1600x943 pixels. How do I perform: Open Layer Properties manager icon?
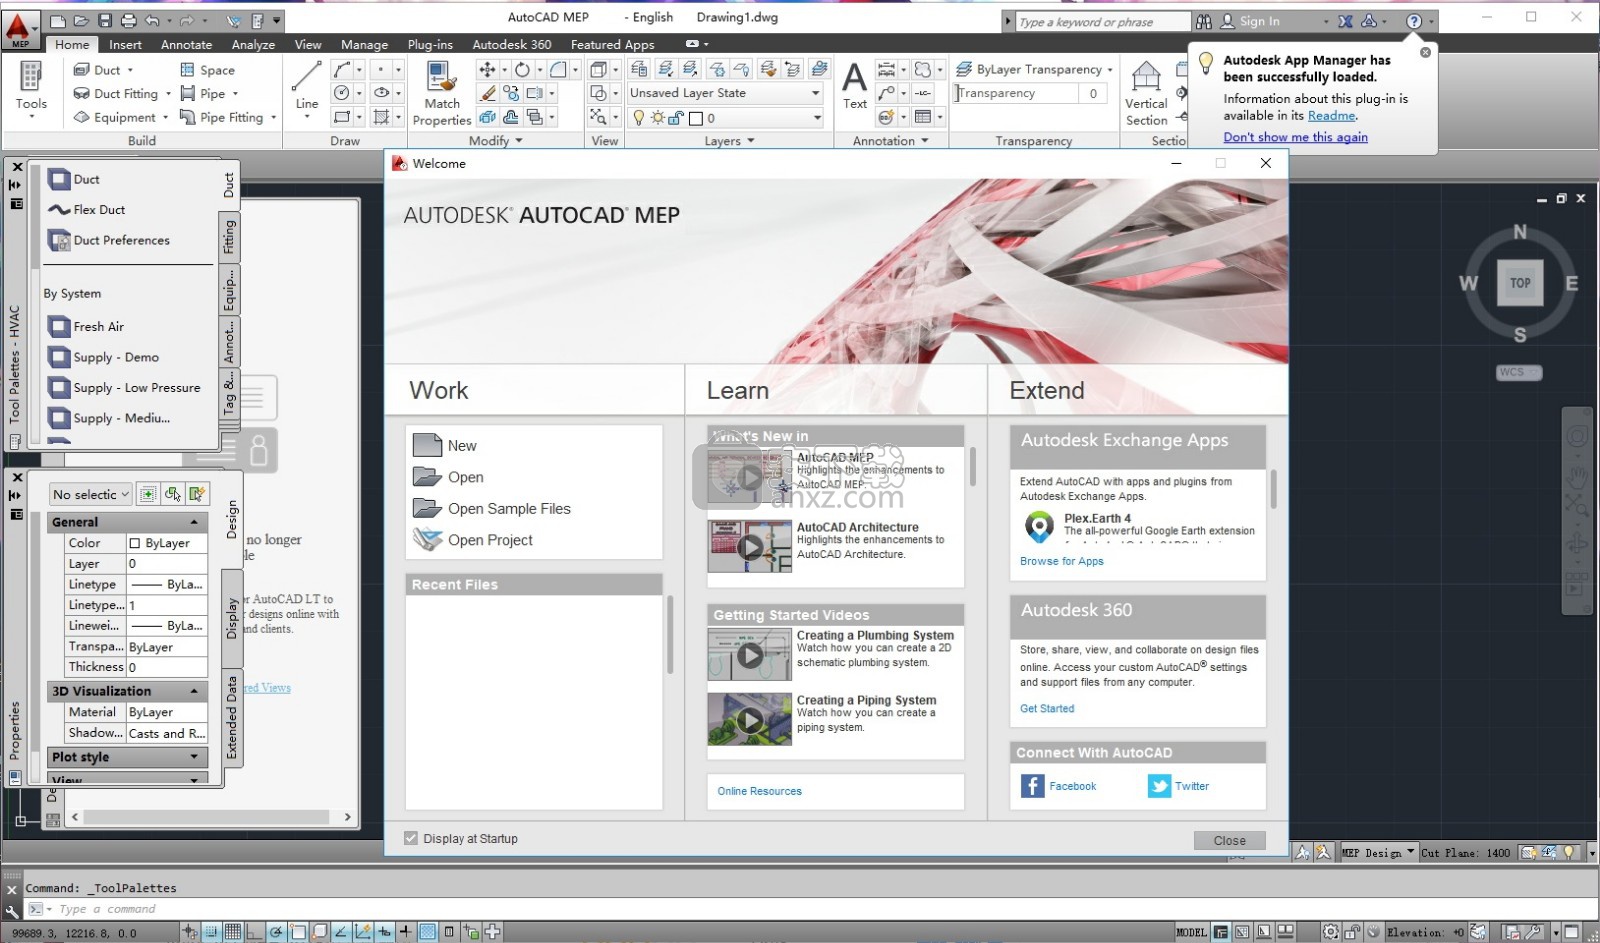point(640,69)
